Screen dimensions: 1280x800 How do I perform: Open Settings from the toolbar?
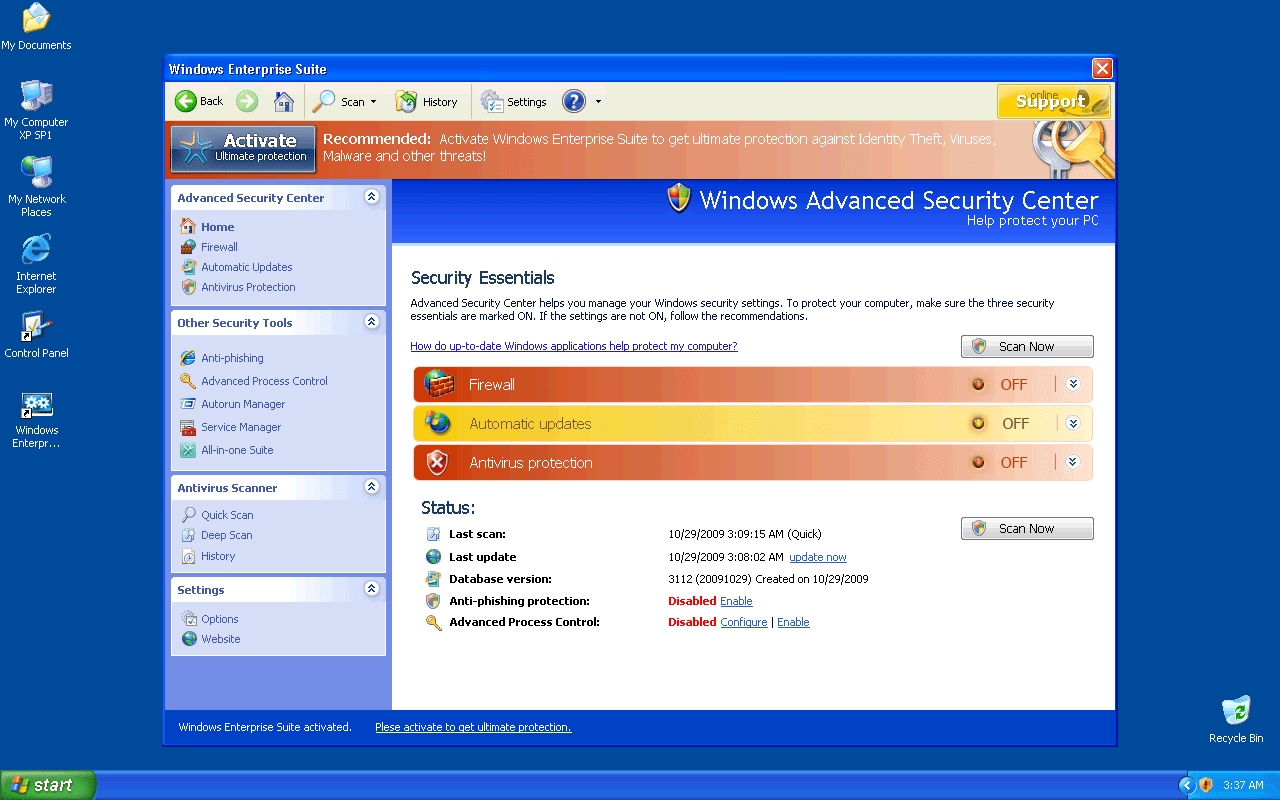(x=514, y=101)
